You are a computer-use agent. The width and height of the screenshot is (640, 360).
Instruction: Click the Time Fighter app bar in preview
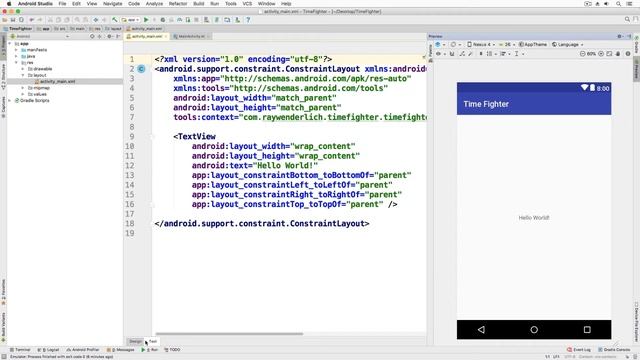[534, 104]
